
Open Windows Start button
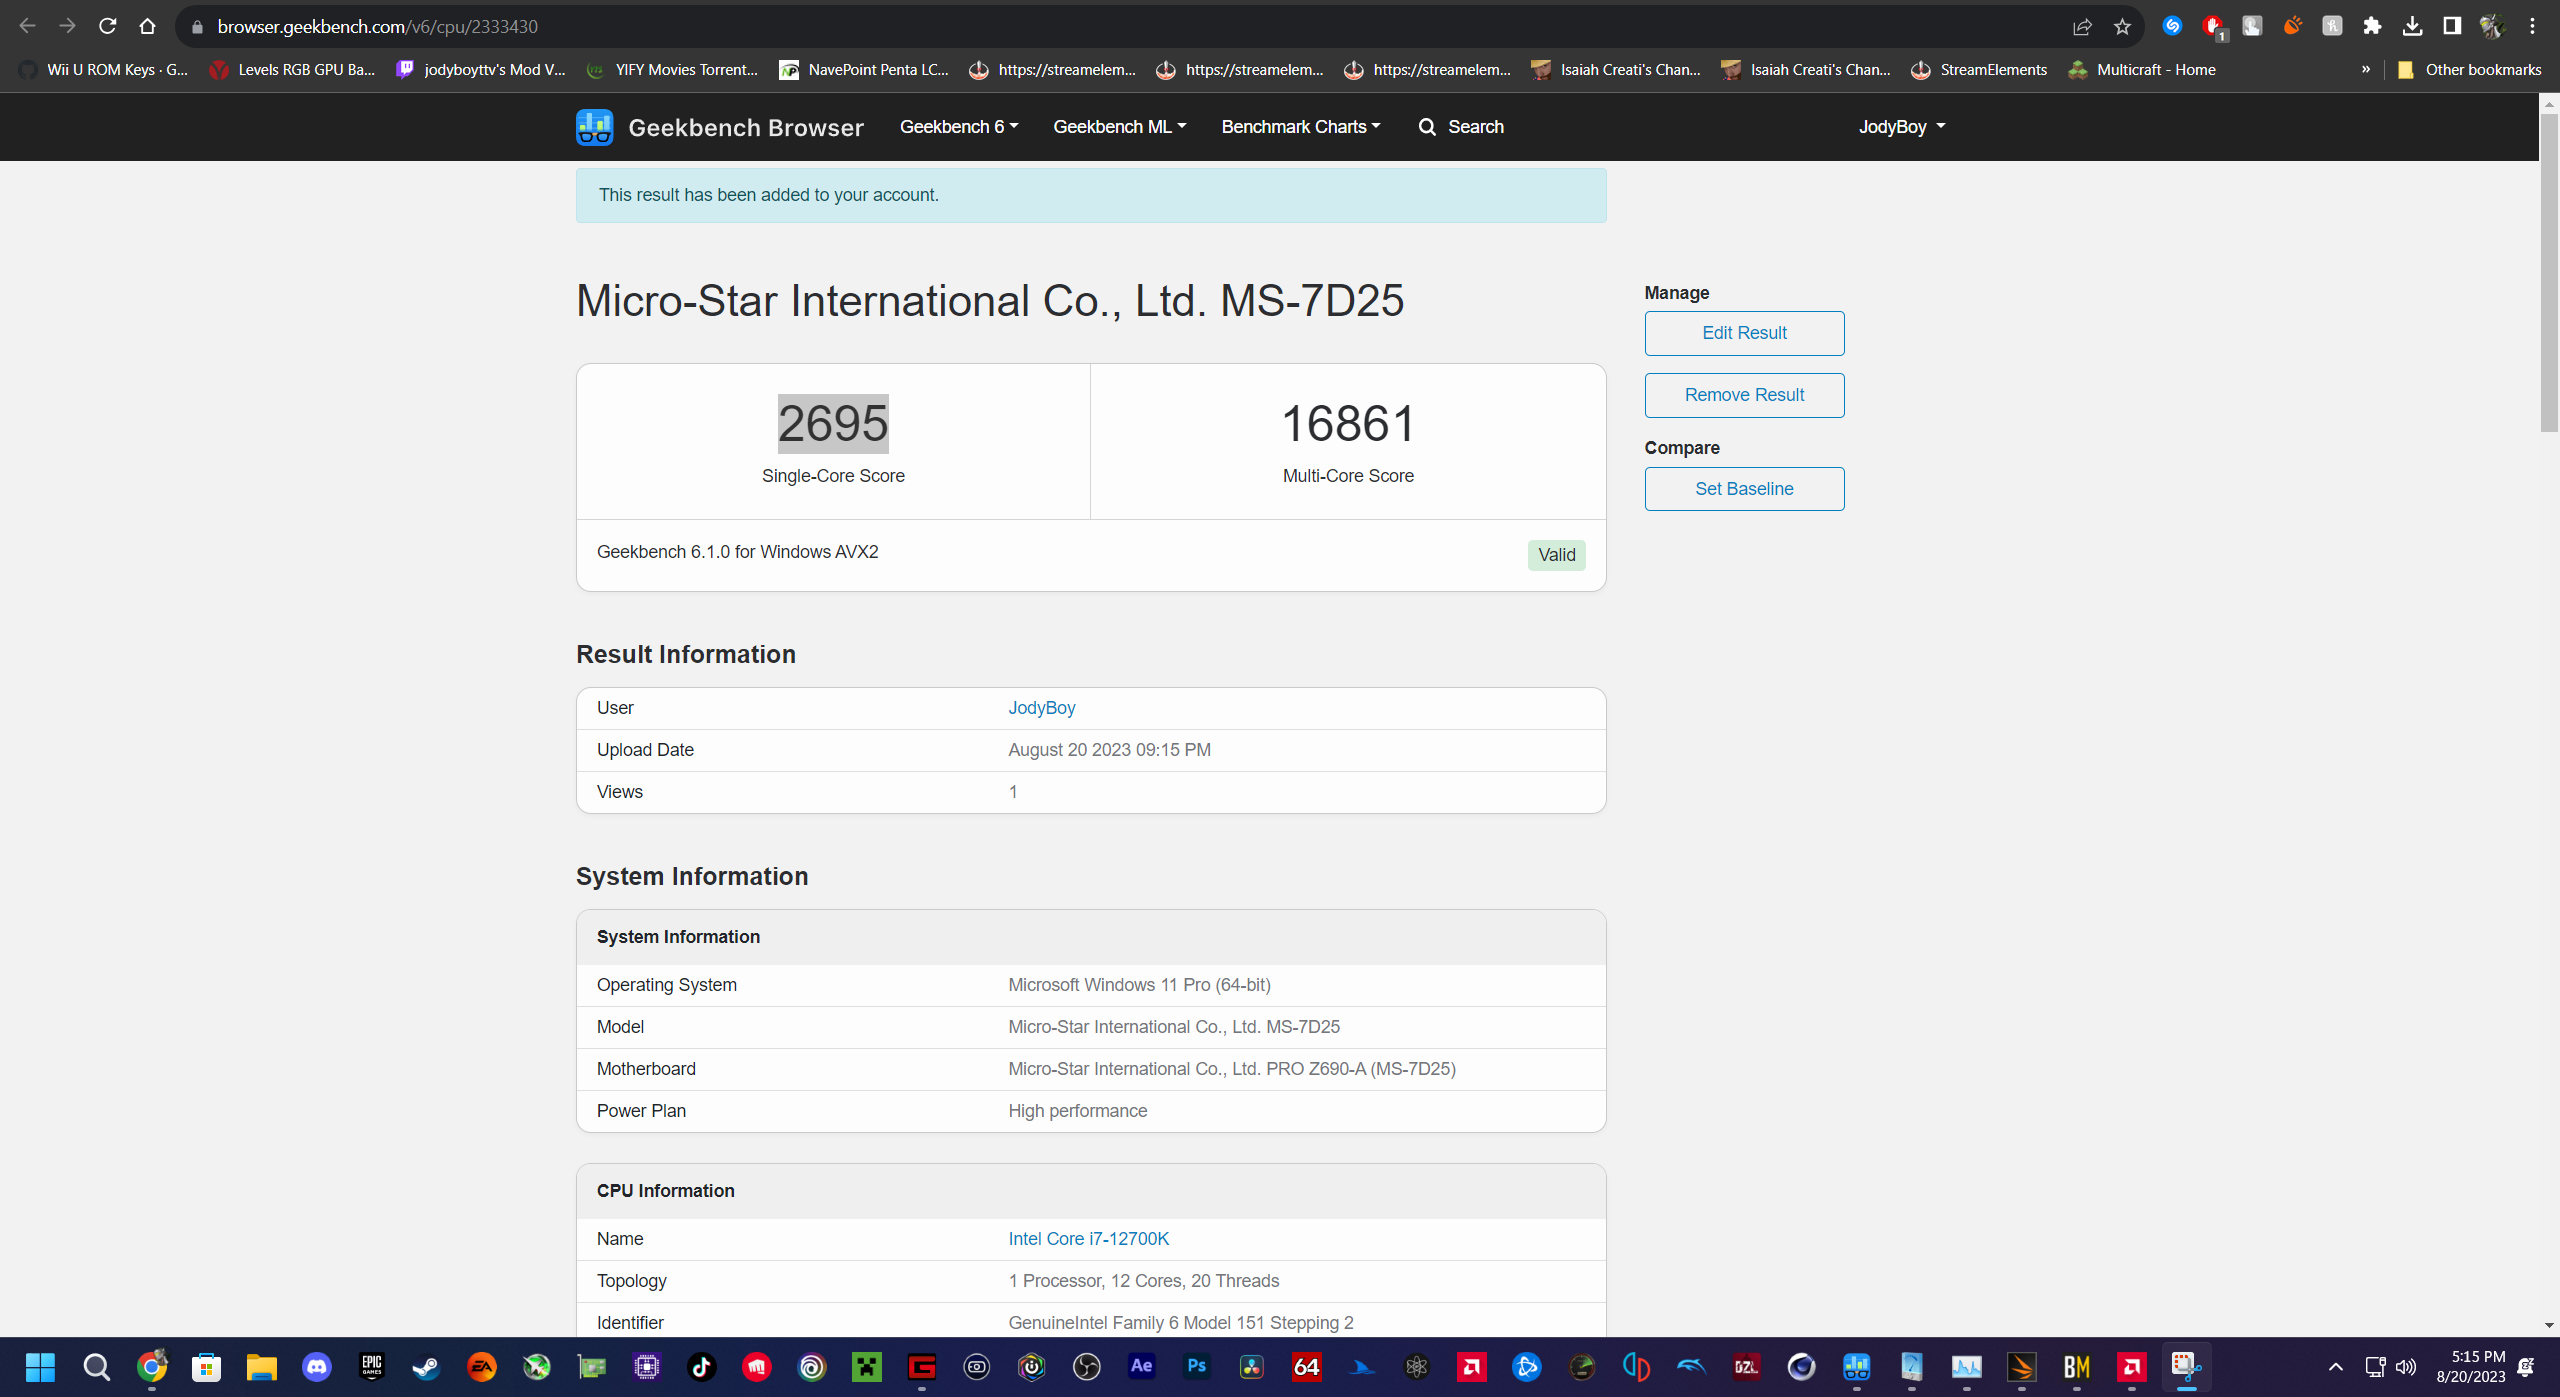(40, 1366)
